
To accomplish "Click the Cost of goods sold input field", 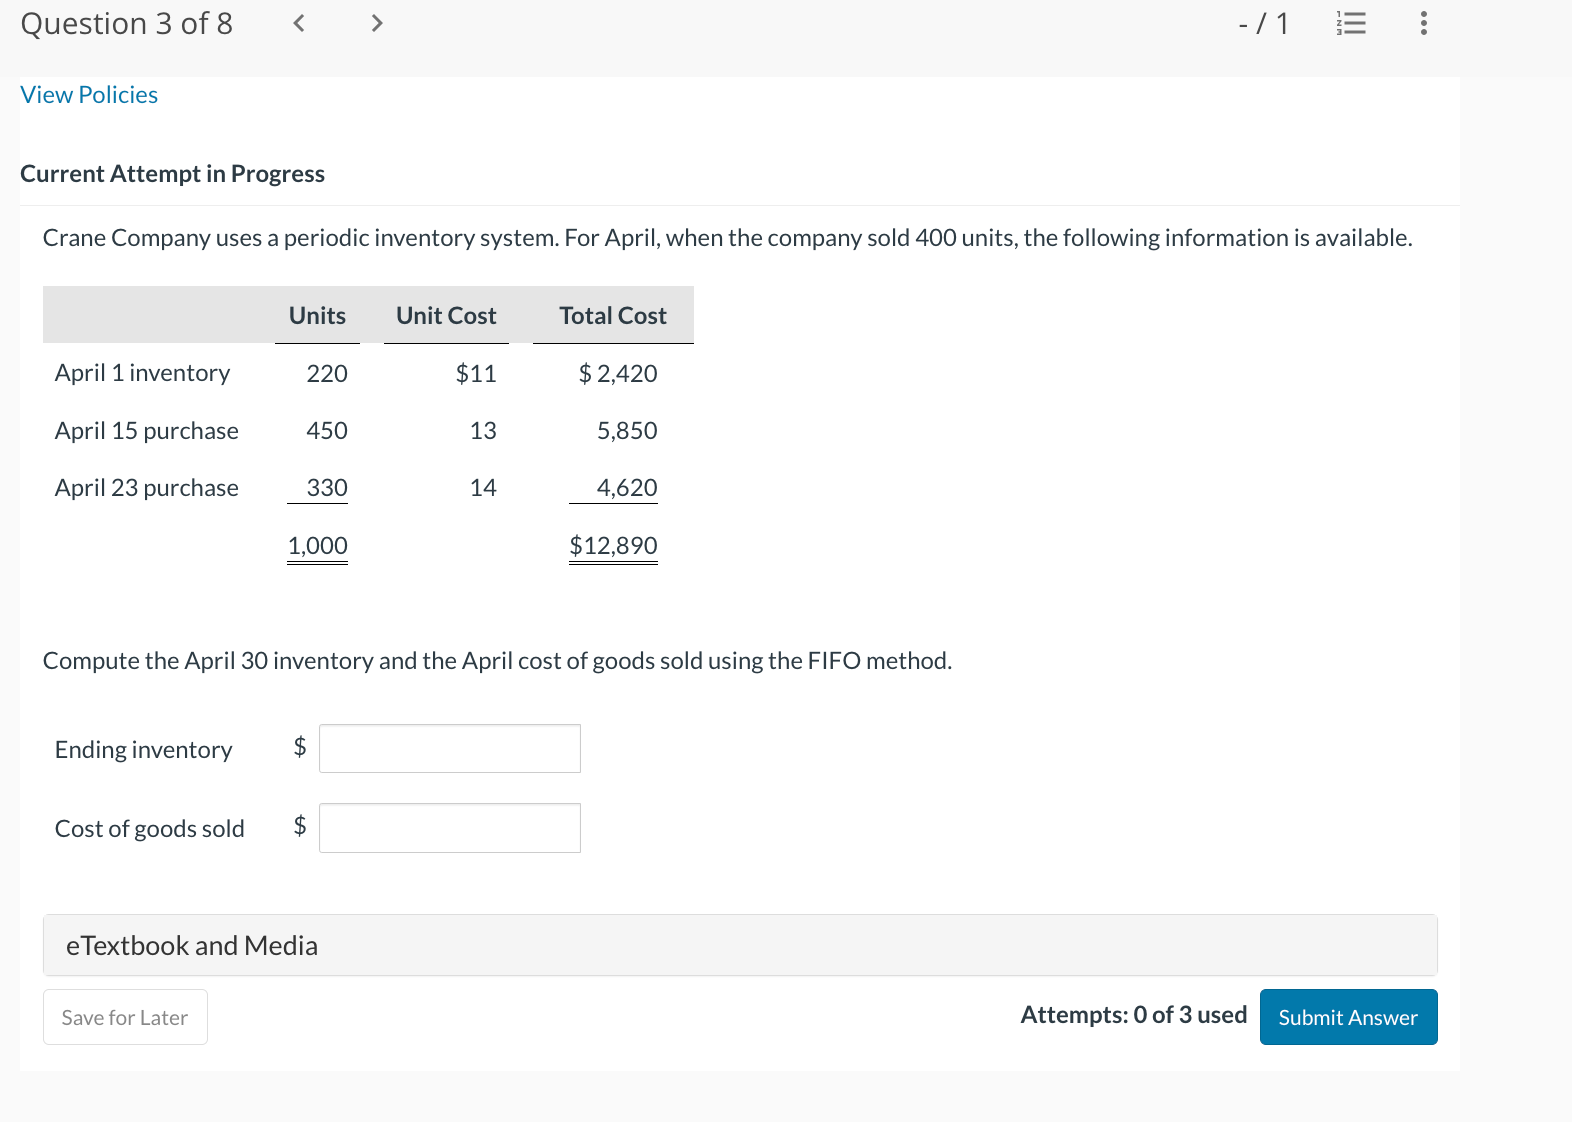I will tap(450, 828).
